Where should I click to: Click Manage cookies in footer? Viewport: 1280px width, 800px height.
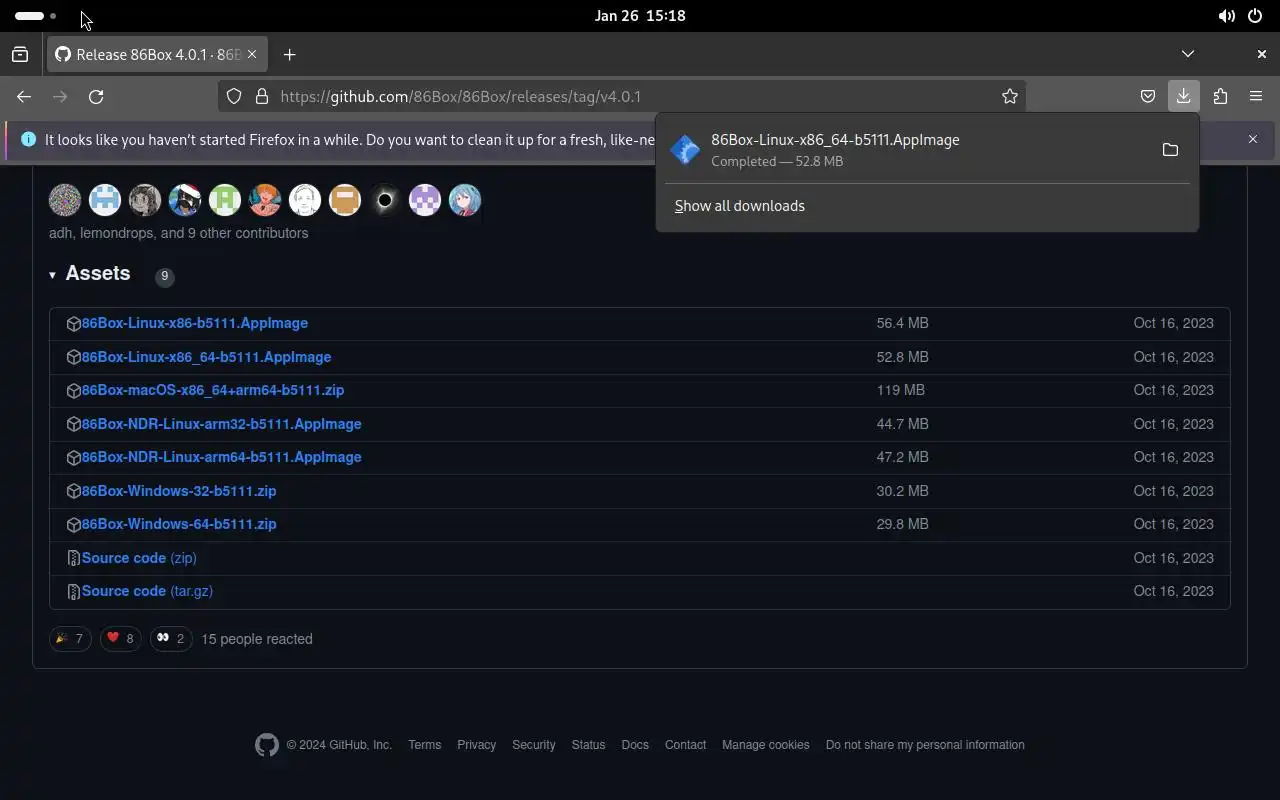tap(766, 745)
